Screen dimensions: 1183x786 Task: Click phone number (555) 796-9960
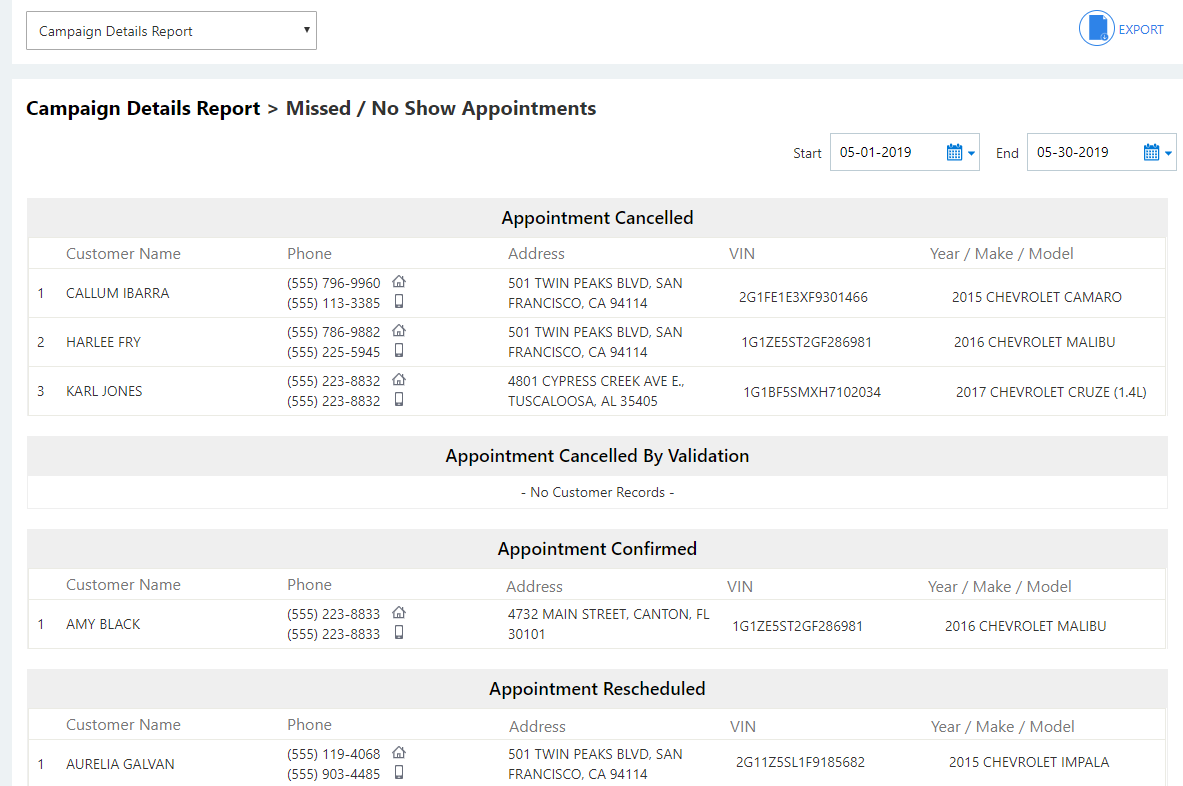coord(333,283)
